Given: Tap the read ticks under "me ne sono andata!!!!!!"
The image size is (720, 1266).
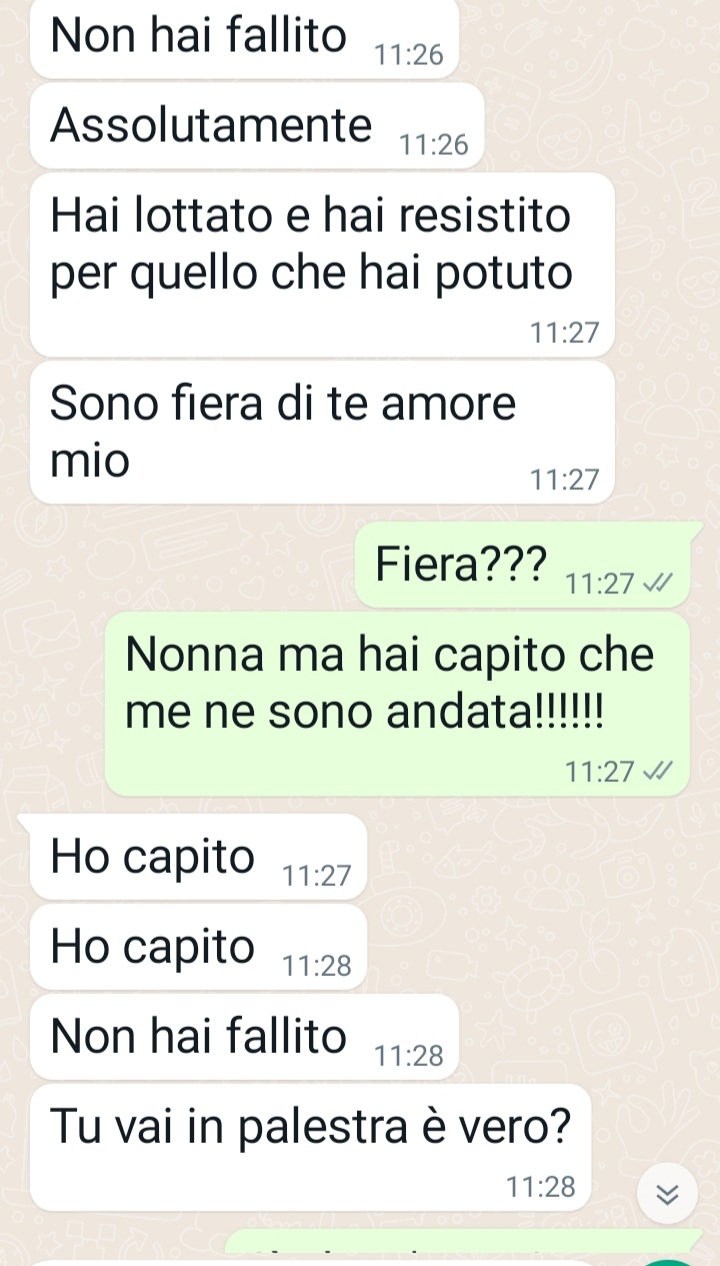Looking at the screenshot, I should click(659, 771).
